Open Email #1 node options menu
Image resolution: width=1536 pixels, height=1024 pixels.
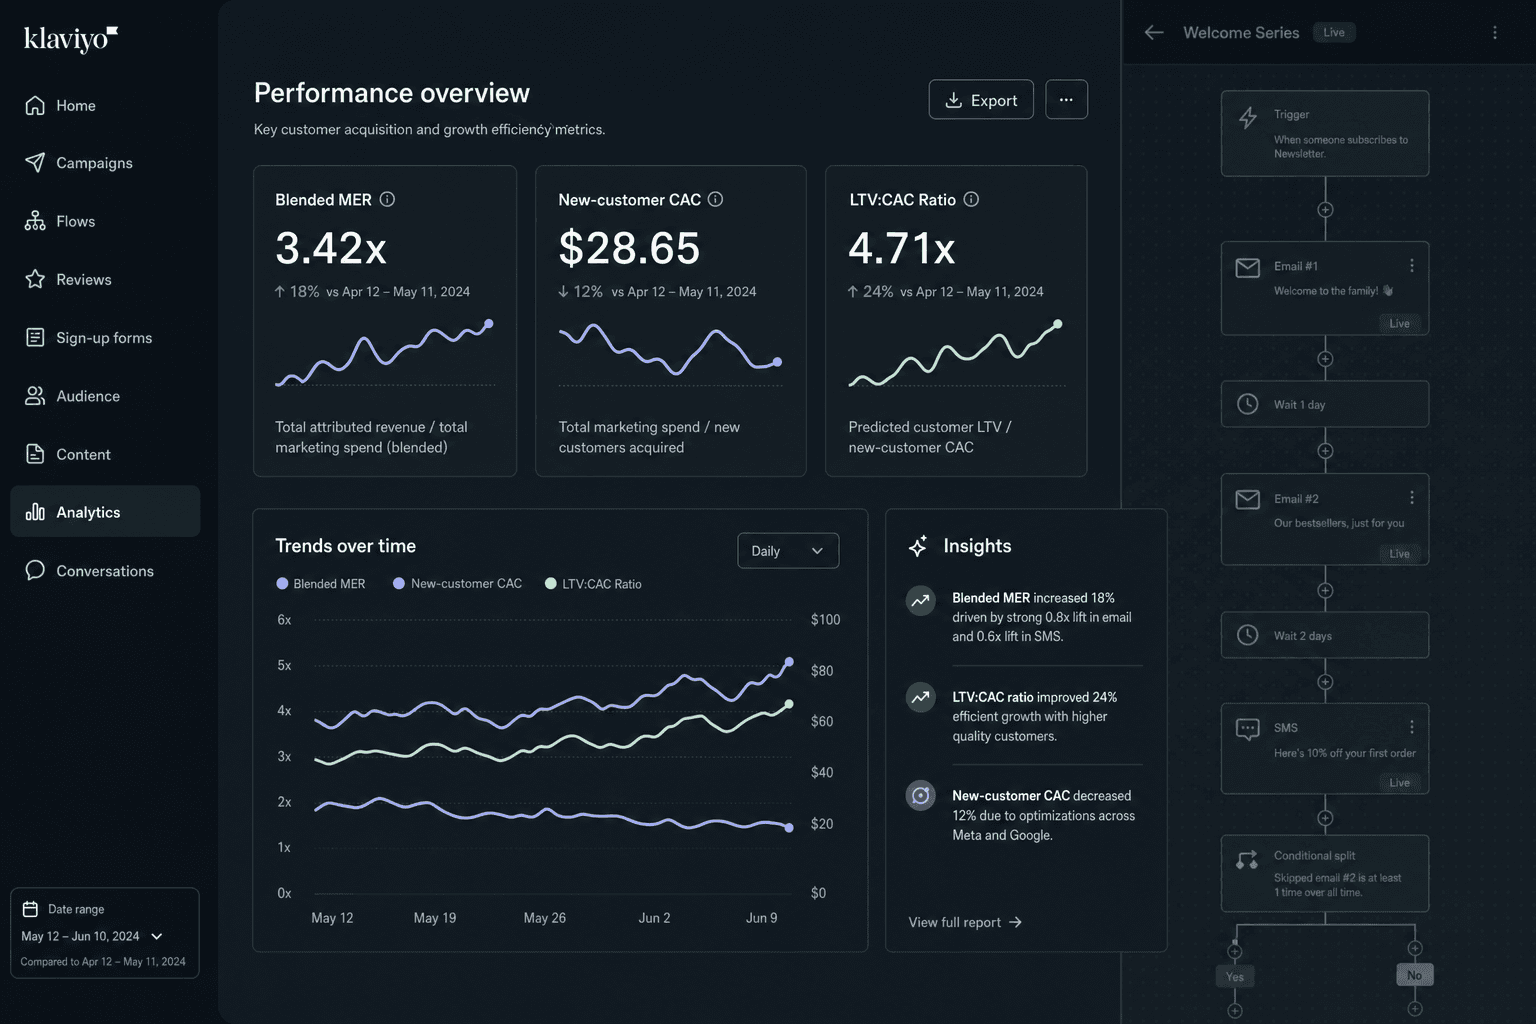[x=1412, y=266]
